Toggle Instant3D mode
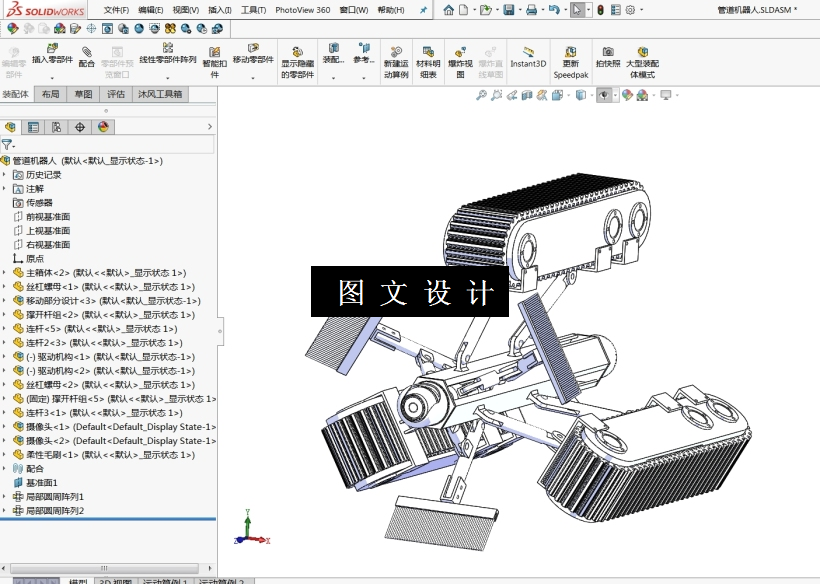This screenshot has width=820, height=584. pos(528,58)
